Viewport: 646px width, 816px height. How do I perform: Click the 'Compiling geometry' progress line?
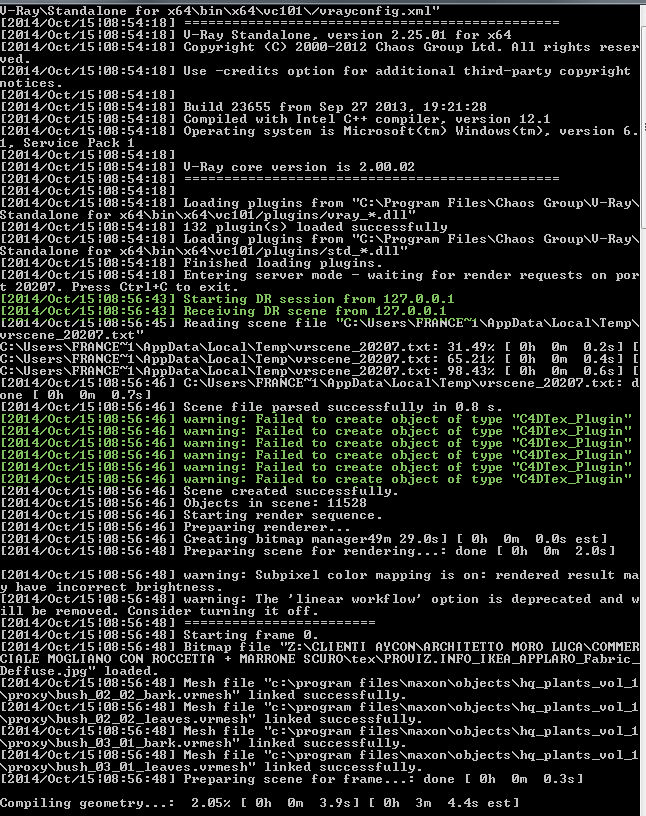click(x=260, y=803)
